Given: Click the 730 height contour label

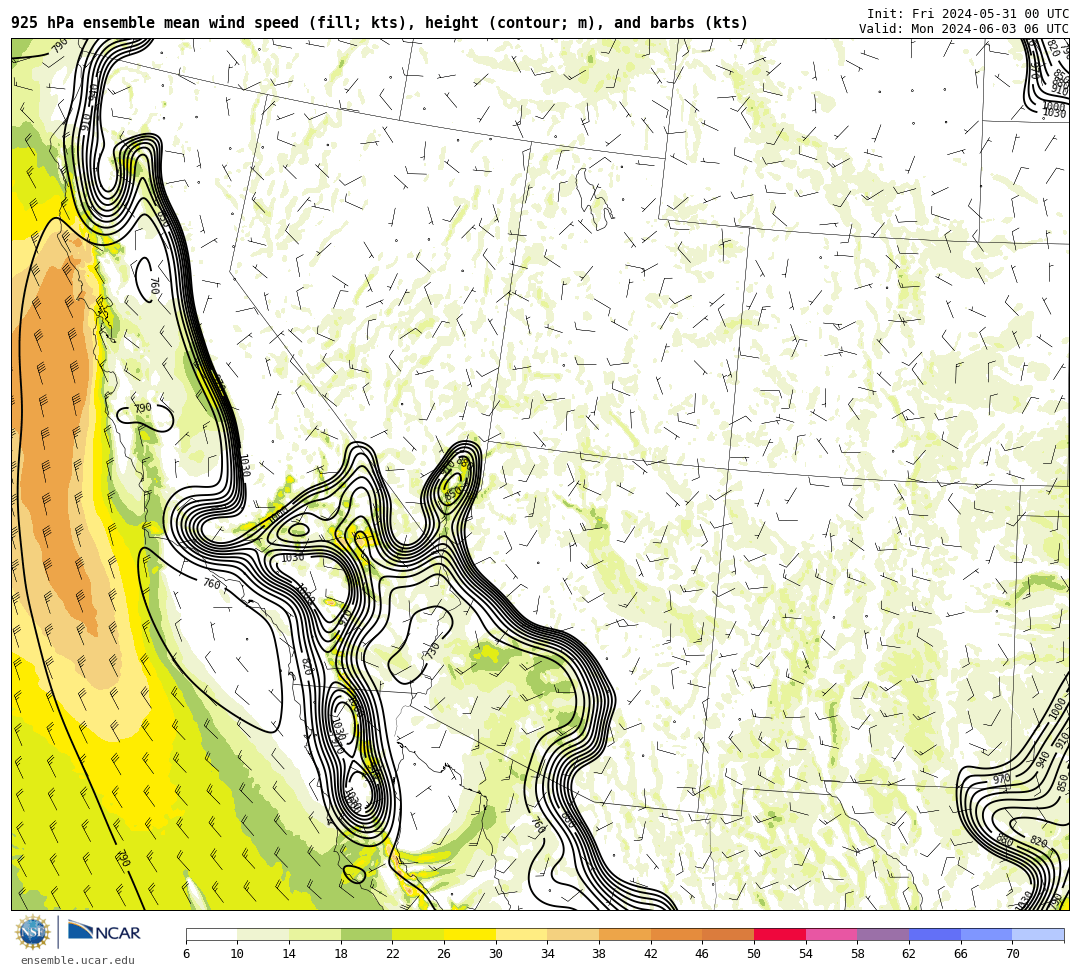Looking at the screenshot, I should pos(432,650).
